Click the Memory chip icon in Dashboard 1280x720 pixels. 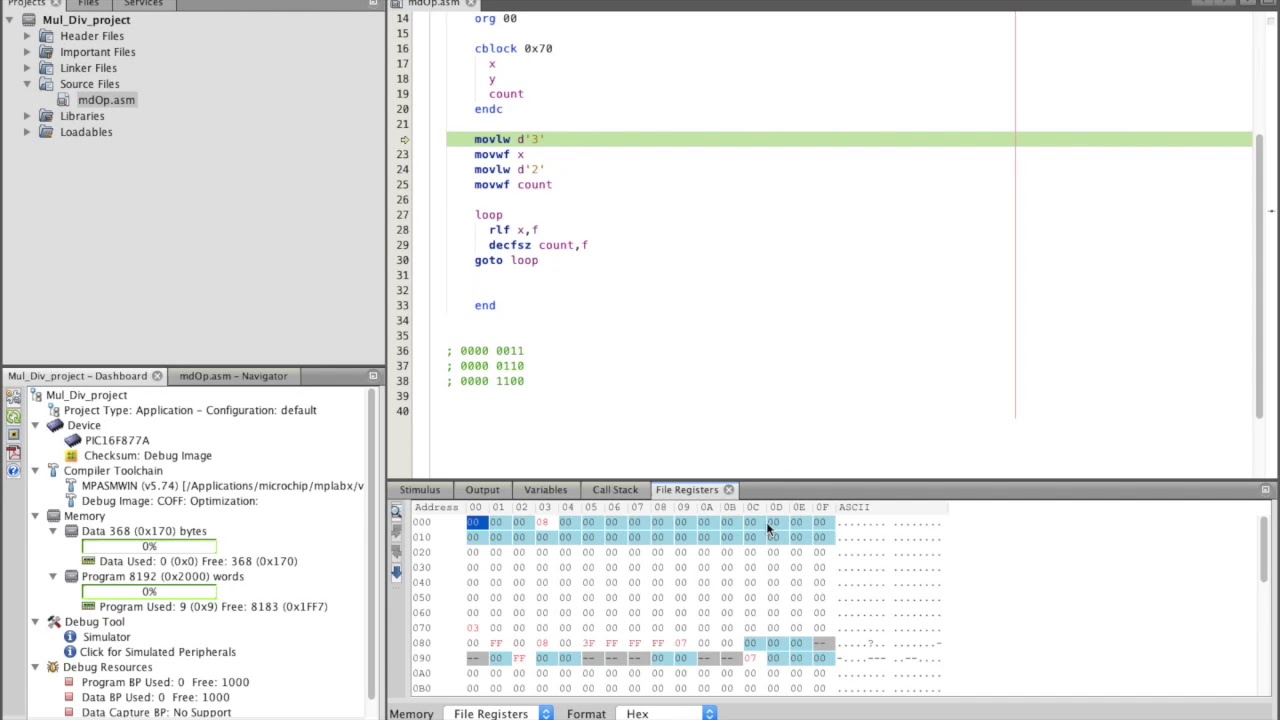(x=54, y=516)
